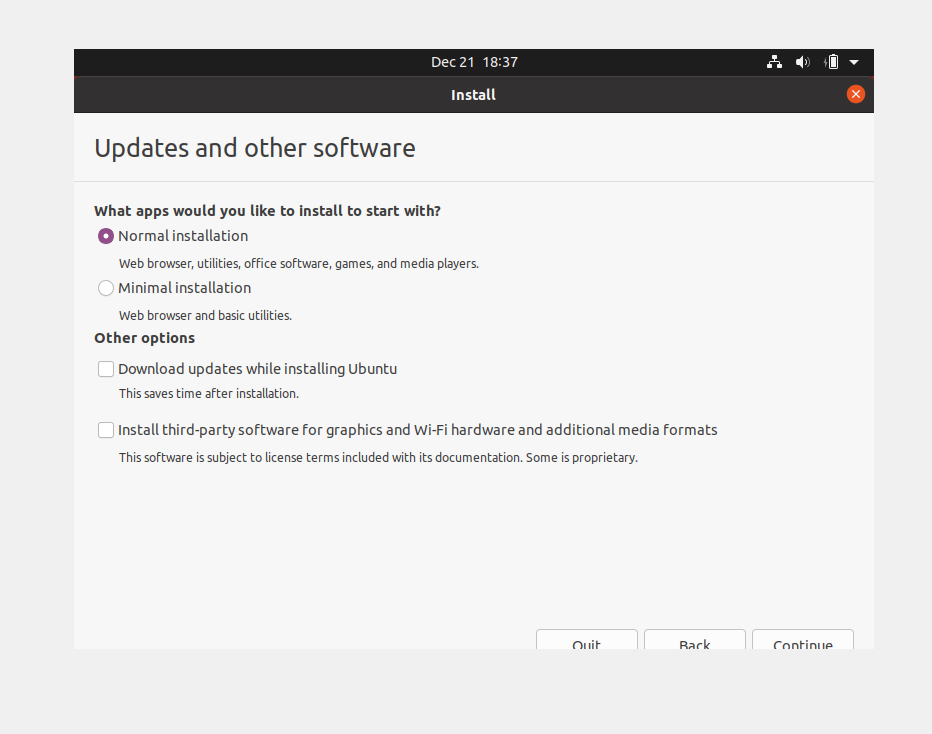The height and width of the screenshot is (734, 932).
Task: Click the "Normal installation" label text
Action: point(183,236)
